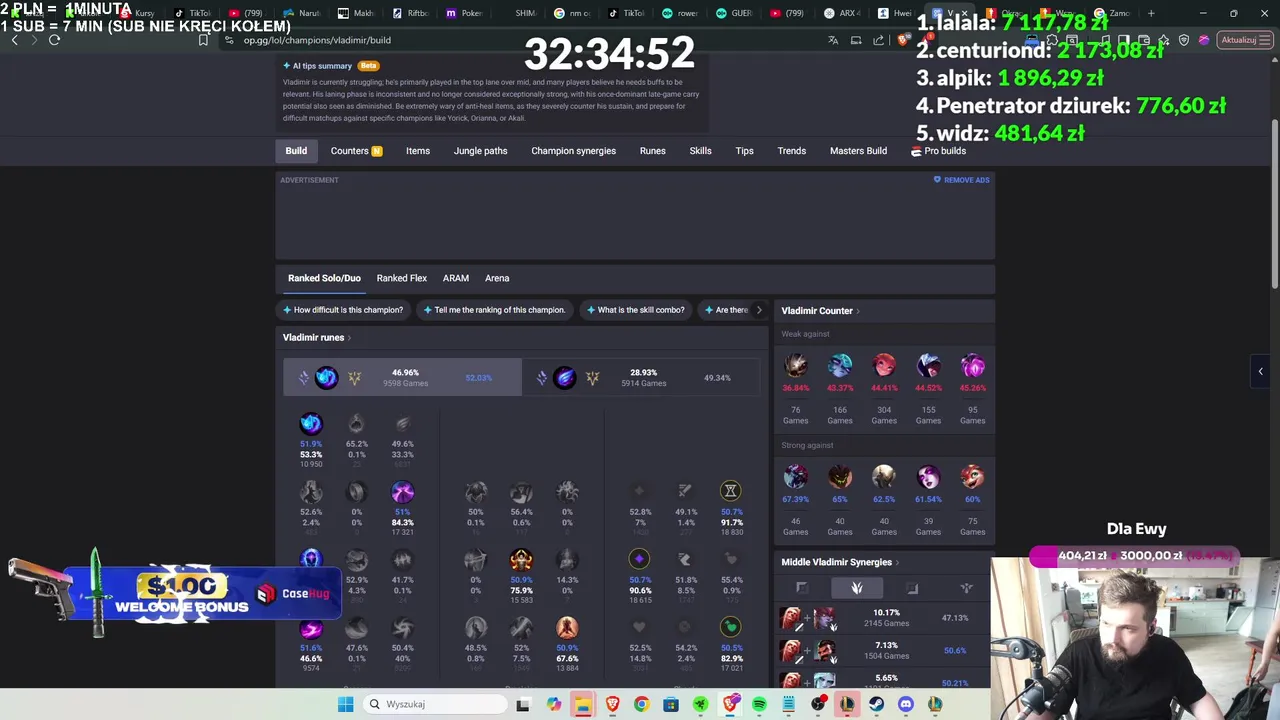Click the Windows Start button
1280x720 pixels.
pyautogui.click(x=345, y=704)
